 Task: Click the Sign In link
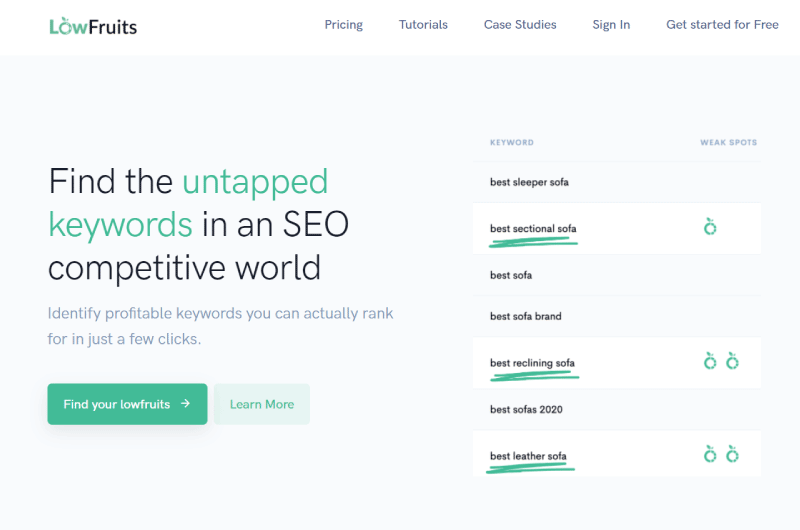pyautogui.click(x=611, y=24)
